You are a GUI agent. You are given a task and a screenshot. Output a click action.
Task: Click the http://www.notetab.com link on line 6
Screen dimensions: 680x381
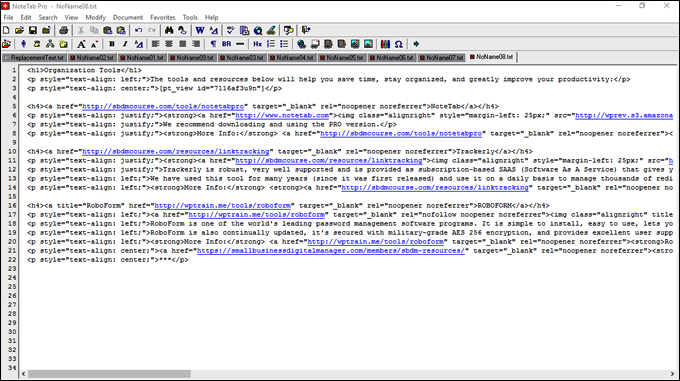[282, 115]
